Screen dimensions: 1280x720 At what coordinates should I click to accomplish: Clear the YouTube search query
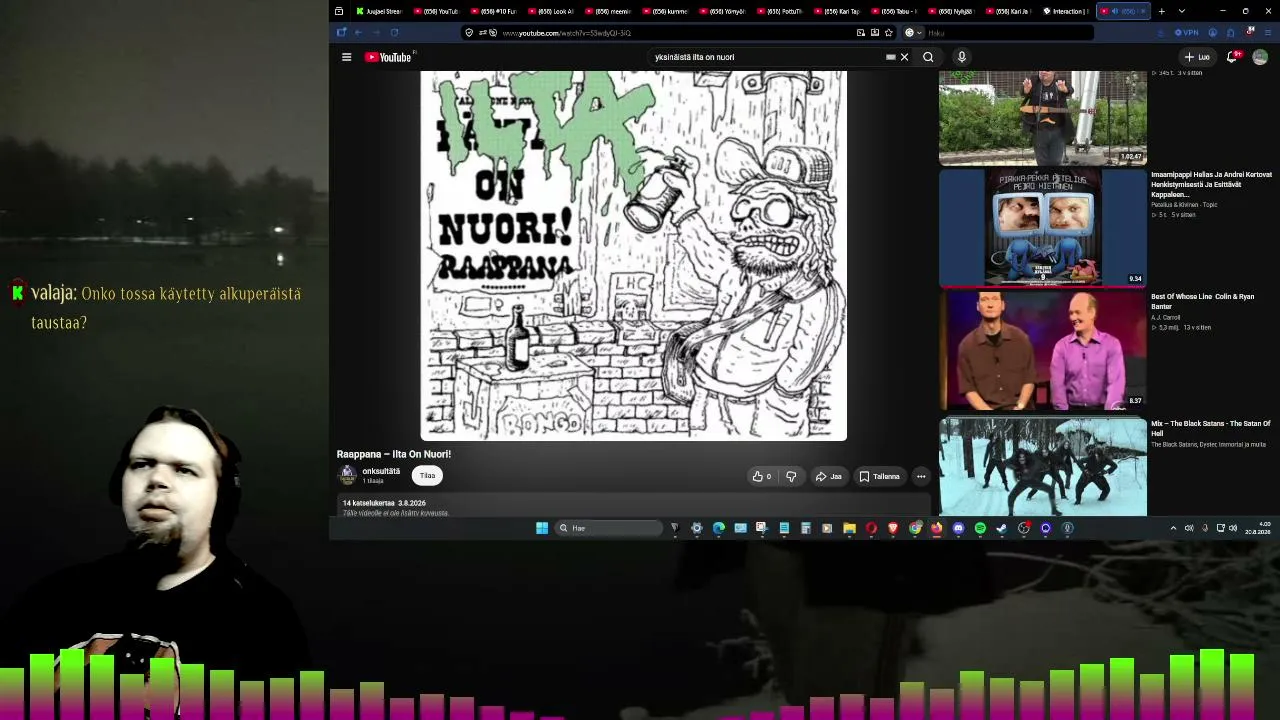tap(904, 57)
